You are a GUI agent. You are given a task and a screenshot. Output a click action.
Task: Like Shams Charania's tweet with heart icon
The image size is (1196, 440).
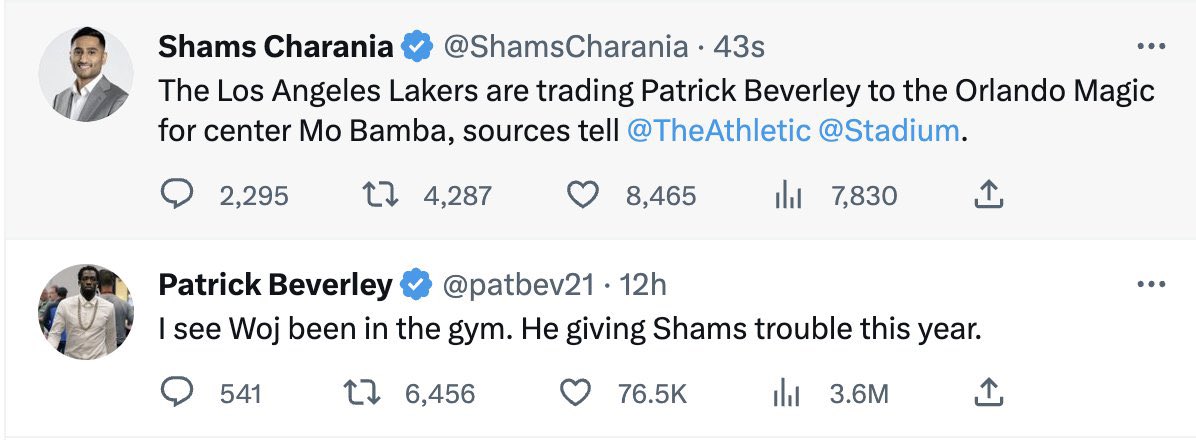click(x=584, y=195)
